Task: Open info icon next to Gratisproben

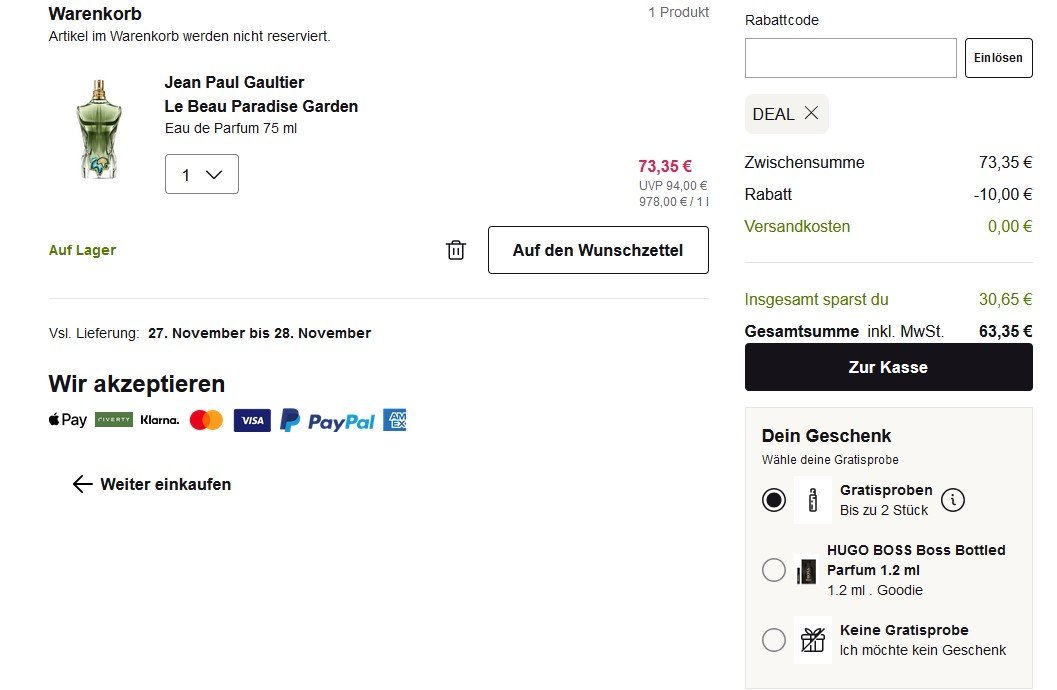Action: point(953,500)
